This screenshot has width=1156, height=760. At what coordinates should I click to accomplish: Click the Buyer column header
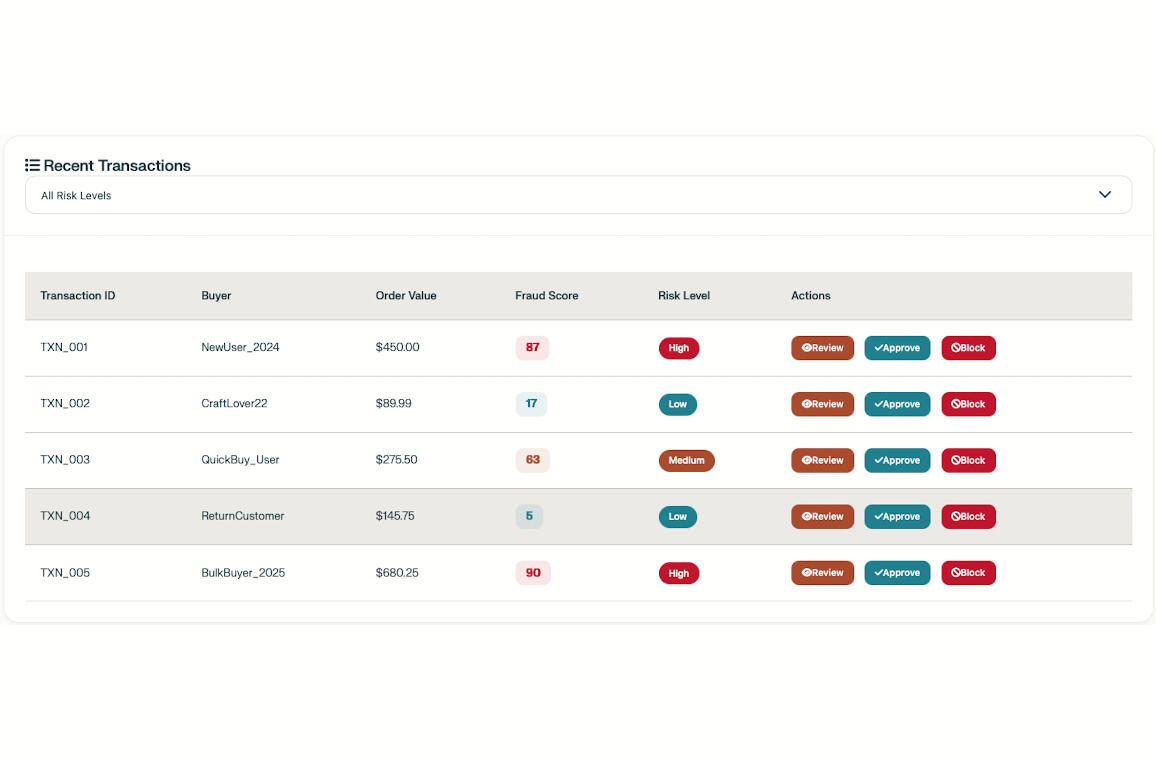[216, 296]
